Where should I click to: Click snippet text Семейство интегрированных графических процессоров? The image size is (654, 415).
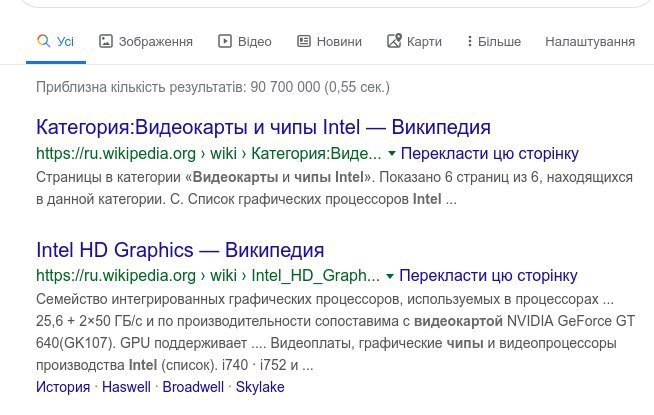tap(219, 299)
